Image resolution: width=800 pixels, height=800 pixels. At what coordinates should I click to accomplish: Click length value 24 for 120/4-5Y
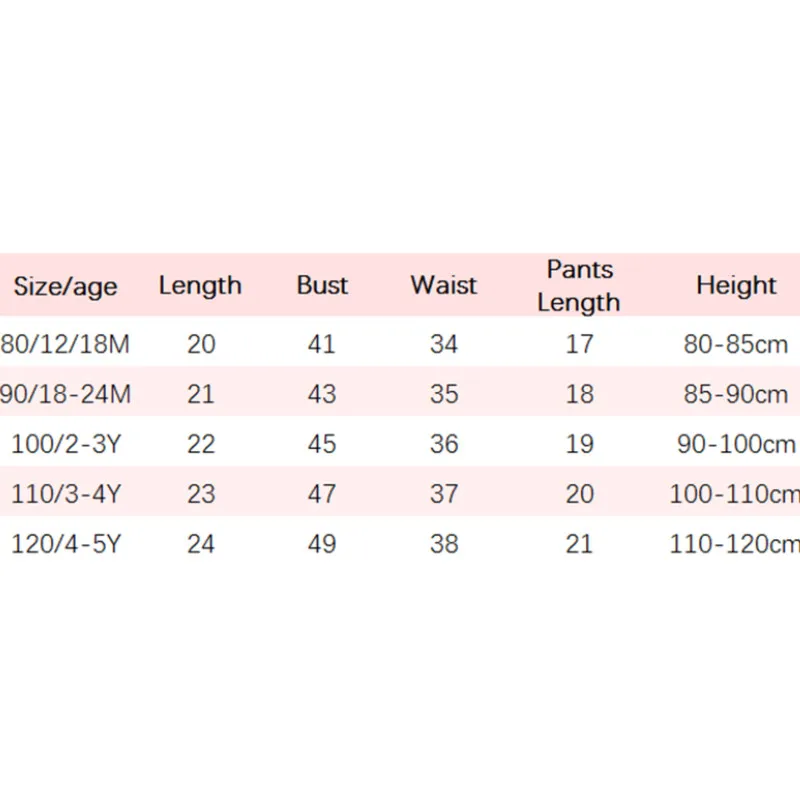[x=201, y=544]
